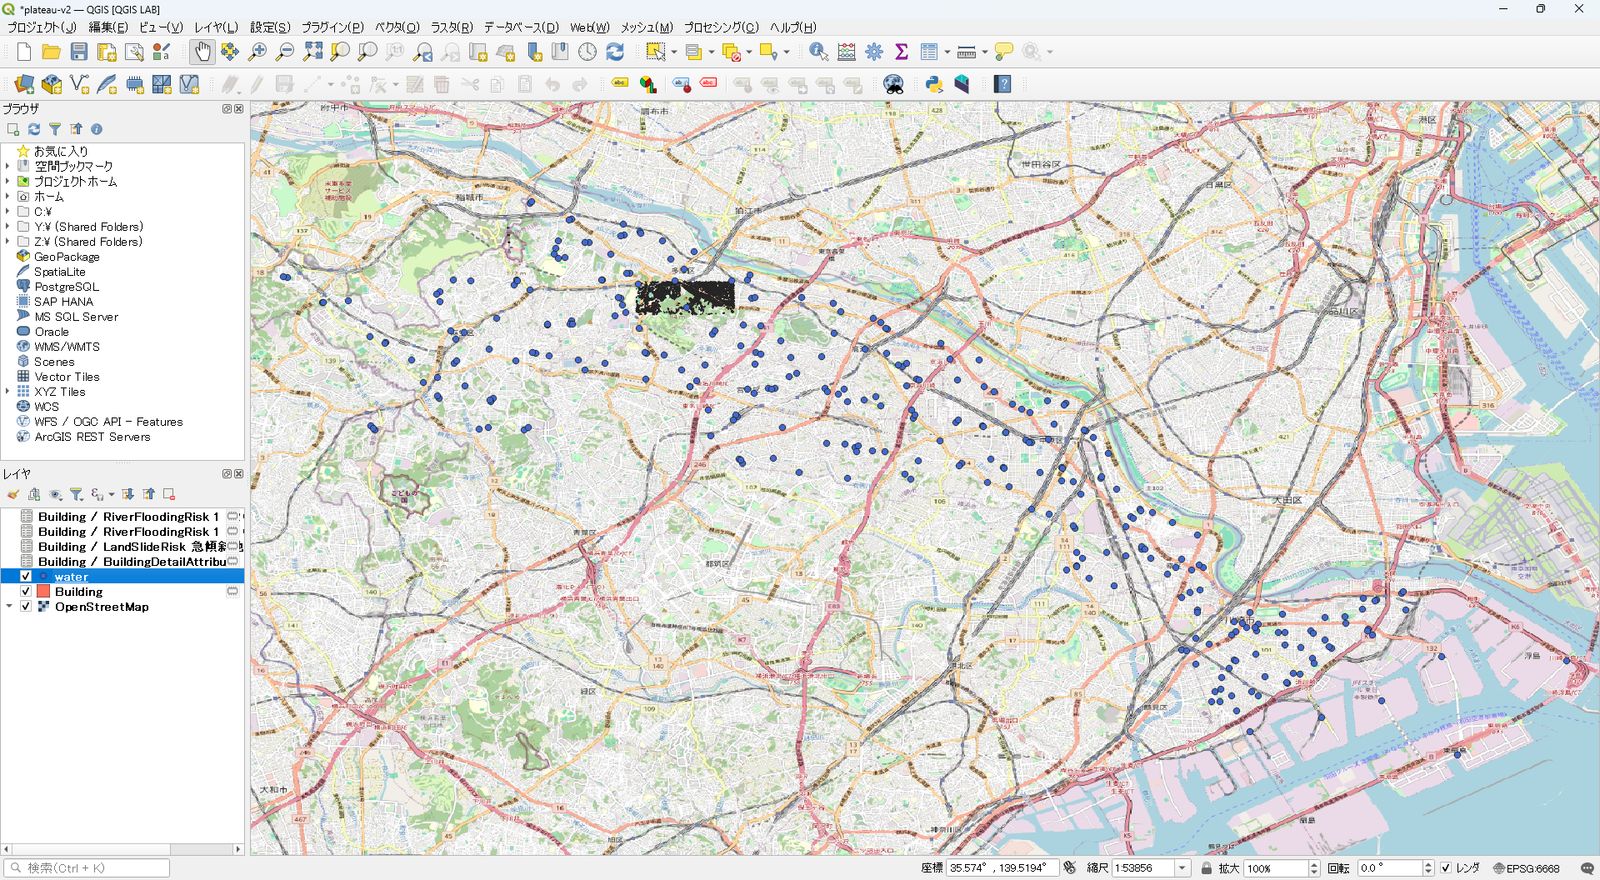Create a new project with toolbar icon
The width and height of the screenshot is (1600, 880).
click(x=24, y=52)
